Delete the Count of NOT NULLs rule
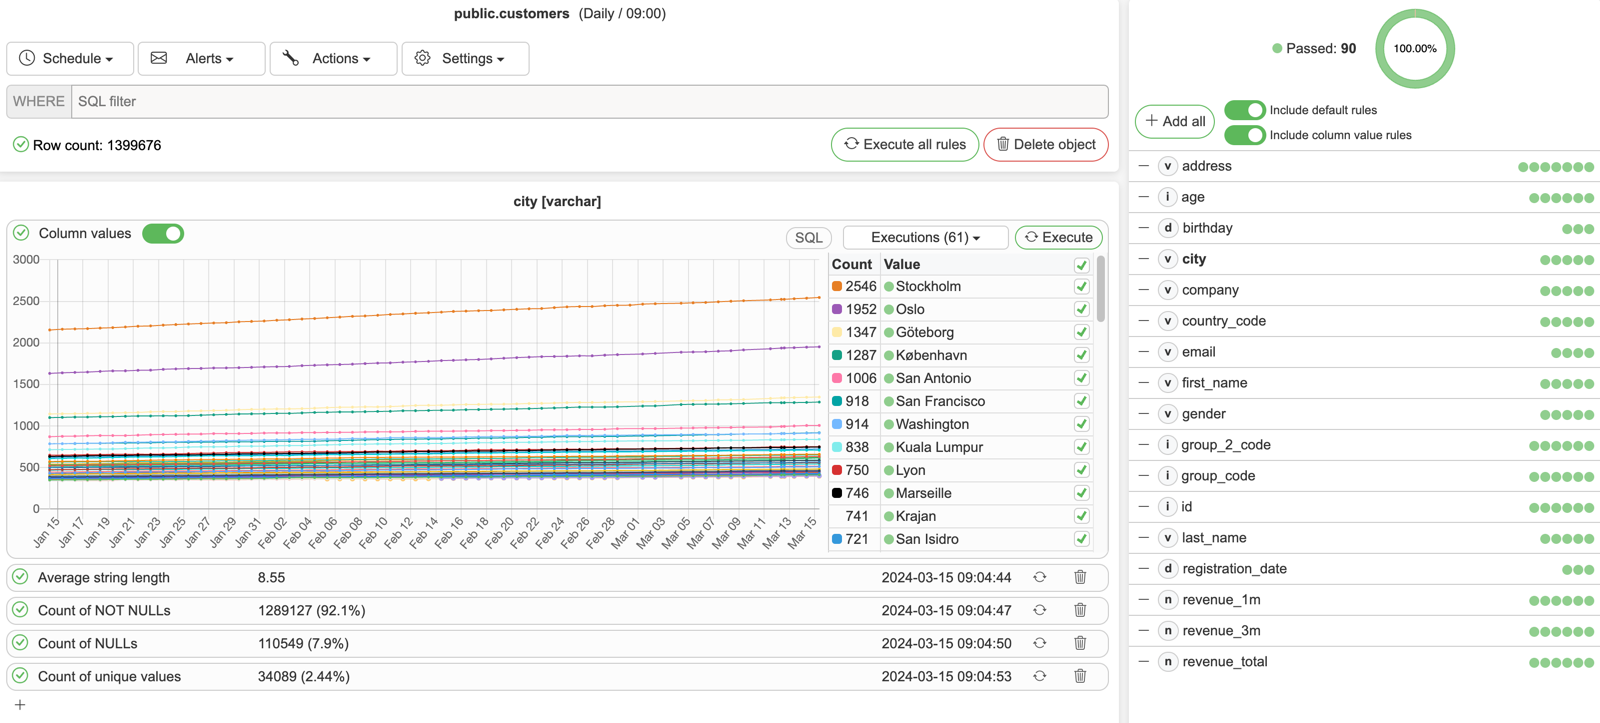This screenshot has width=1600, height=723. 1080,610
